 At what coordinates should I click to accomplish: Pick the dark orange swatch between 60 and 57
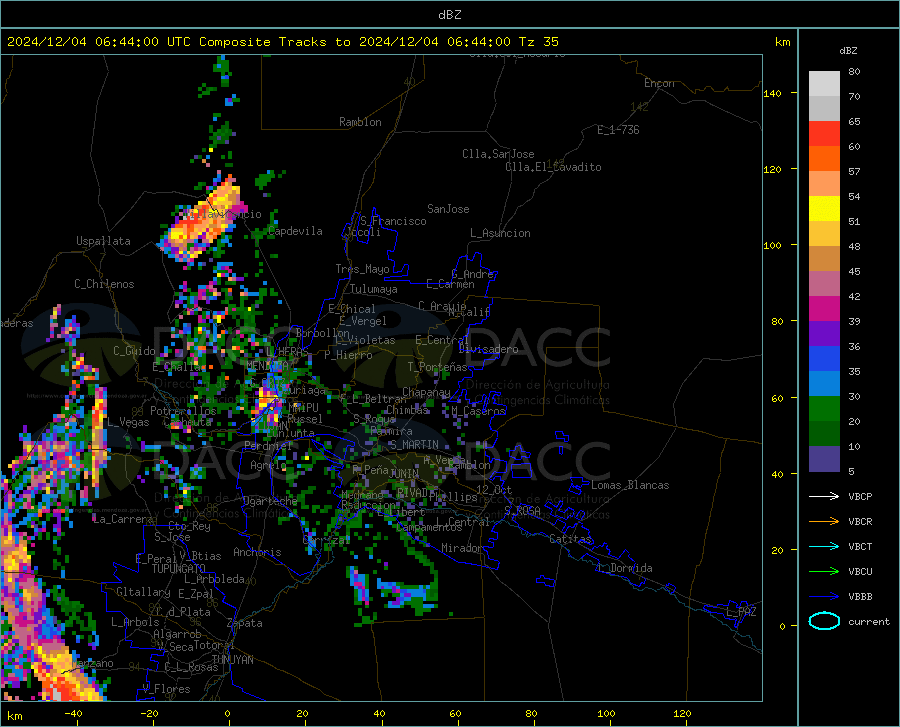click(x=824, y=159)
